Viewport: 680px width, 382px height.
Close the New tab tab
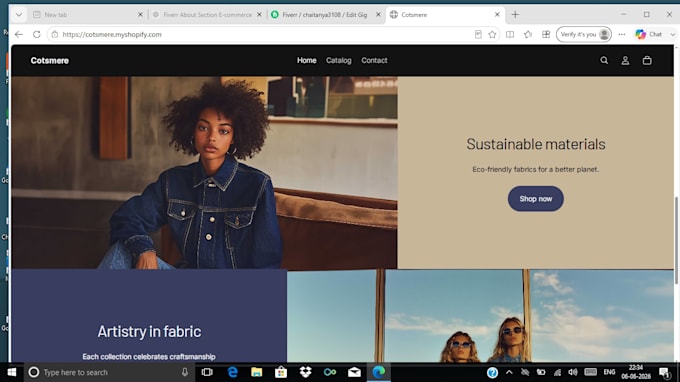140,14
